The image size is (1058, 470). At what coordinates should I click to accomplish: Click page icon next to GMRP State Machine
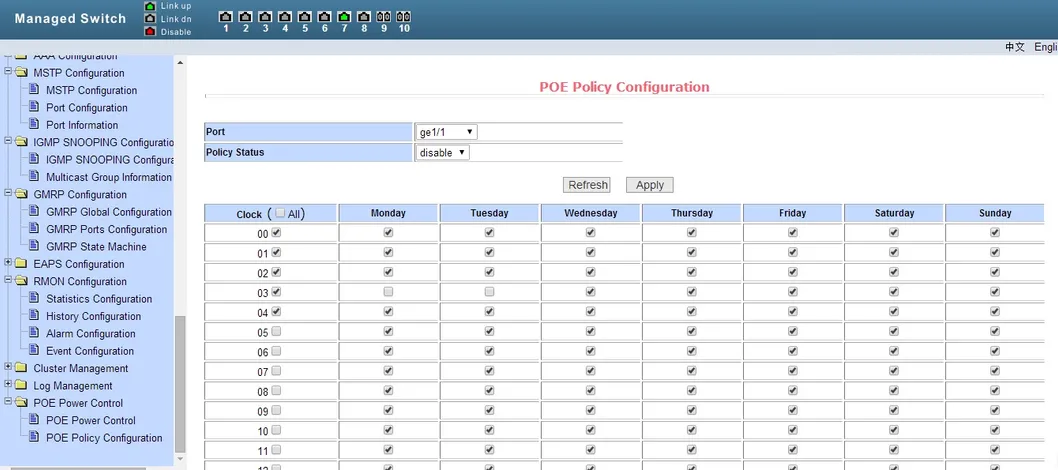pos(34,246)
